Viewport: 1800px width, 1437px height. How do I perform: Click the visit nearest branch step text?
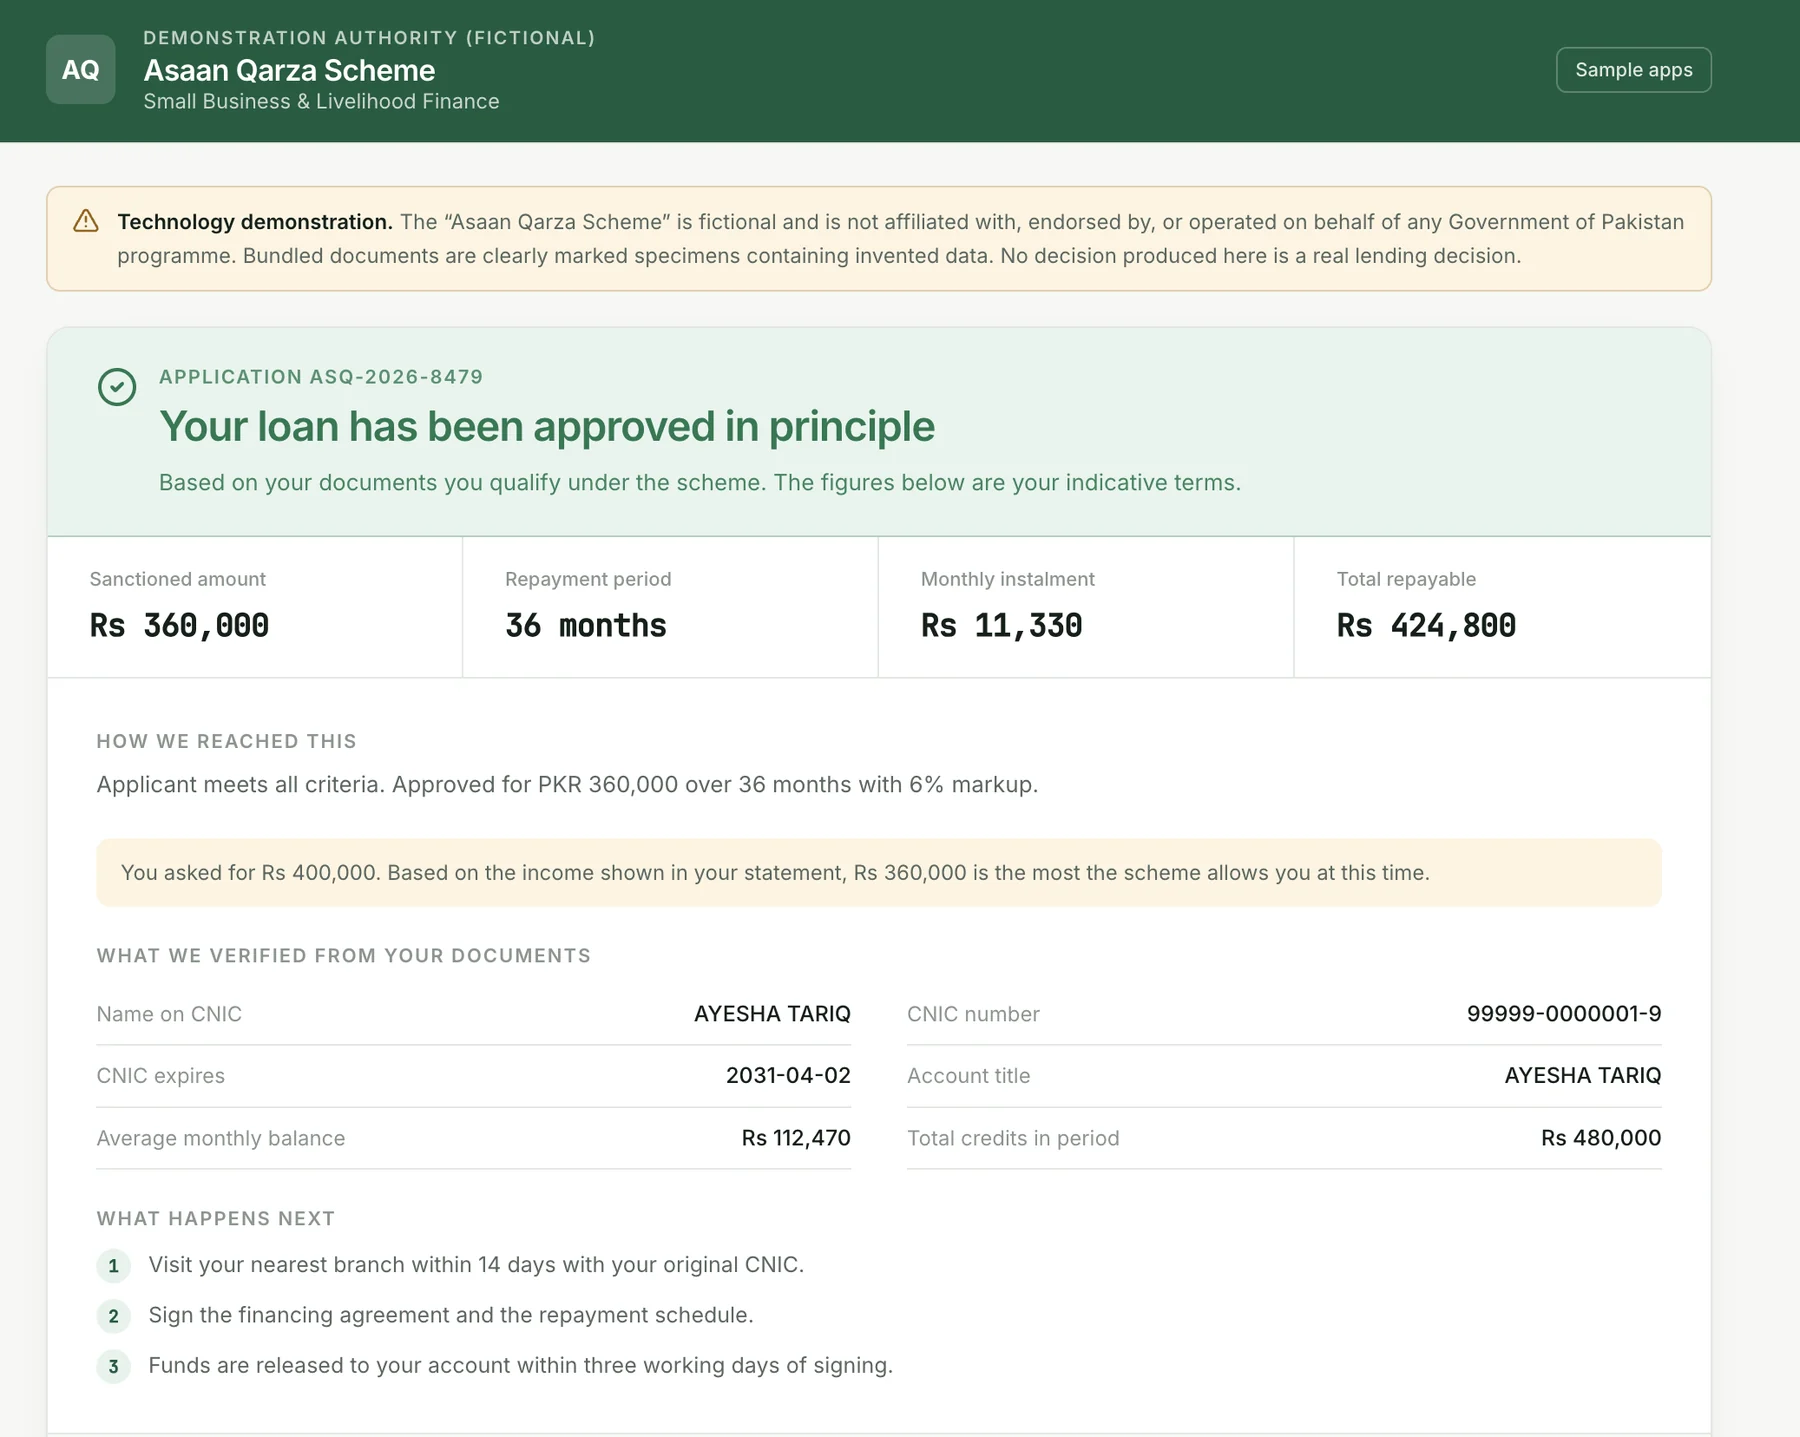[x=476, y=1265]
